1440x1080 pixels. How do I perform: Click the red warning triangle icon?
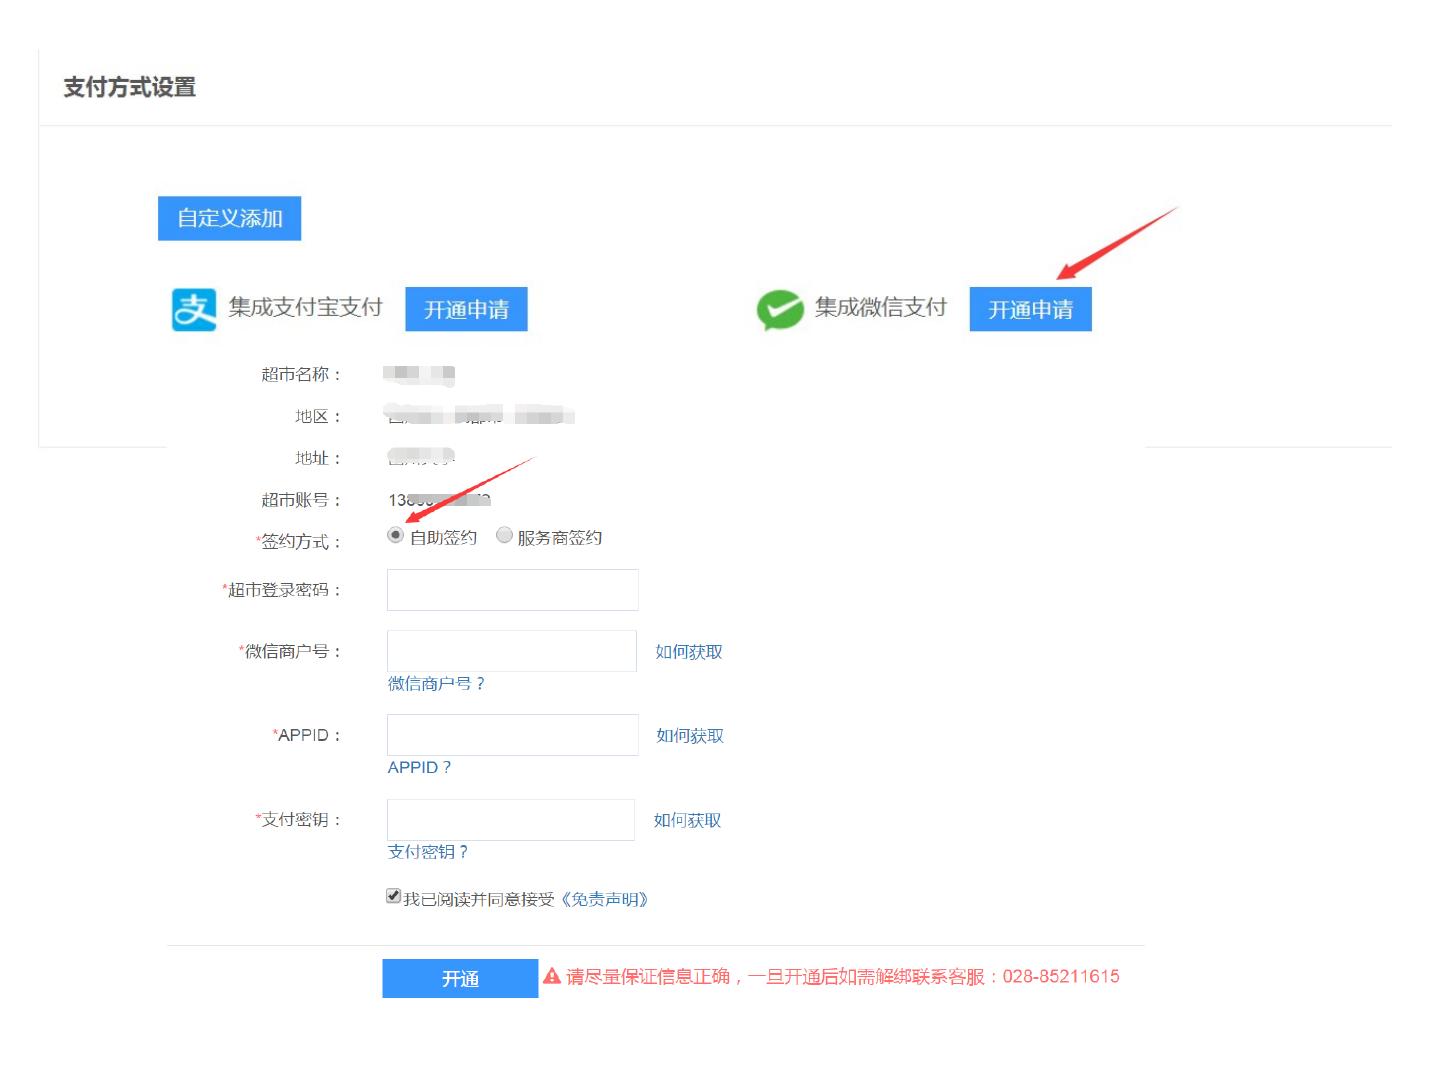(552, 976)
